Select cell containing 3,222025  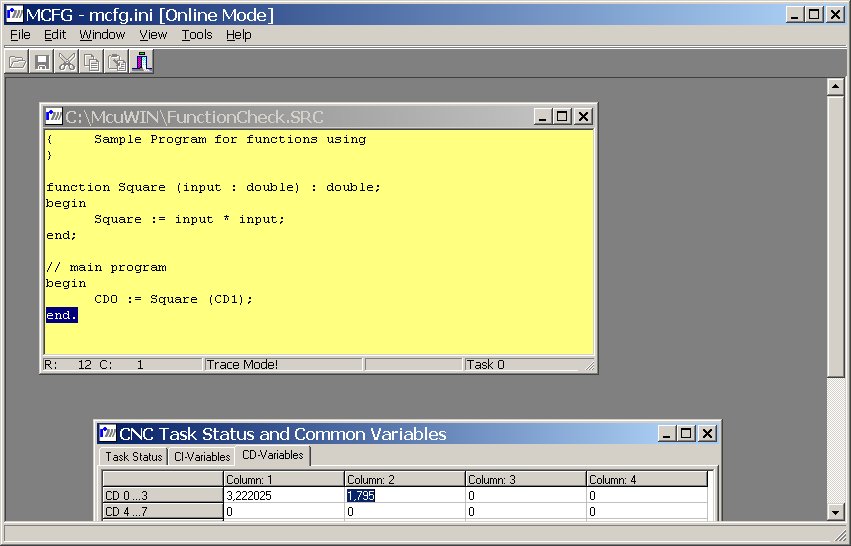click(284, 496)
